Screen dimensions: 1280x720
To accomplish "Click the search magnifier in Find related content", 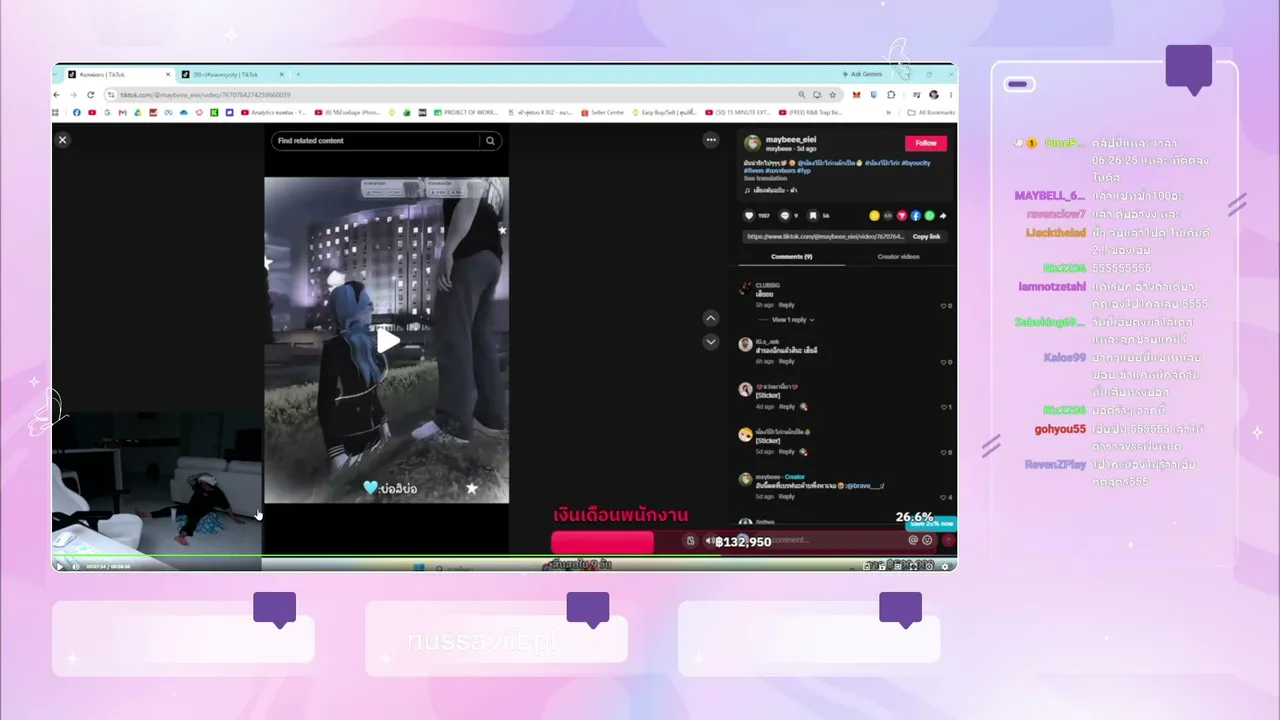I will (x=490, y=141).
